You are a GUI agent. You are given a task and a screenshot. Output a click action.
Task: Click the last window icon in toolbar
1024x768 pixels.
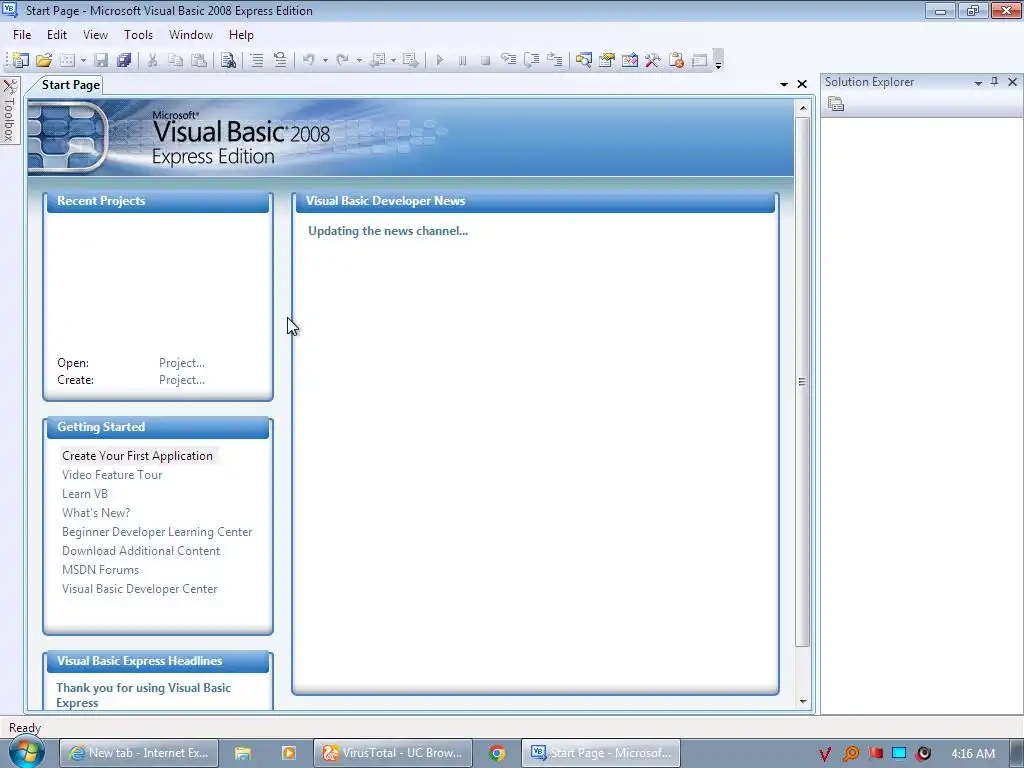point(699,60)
